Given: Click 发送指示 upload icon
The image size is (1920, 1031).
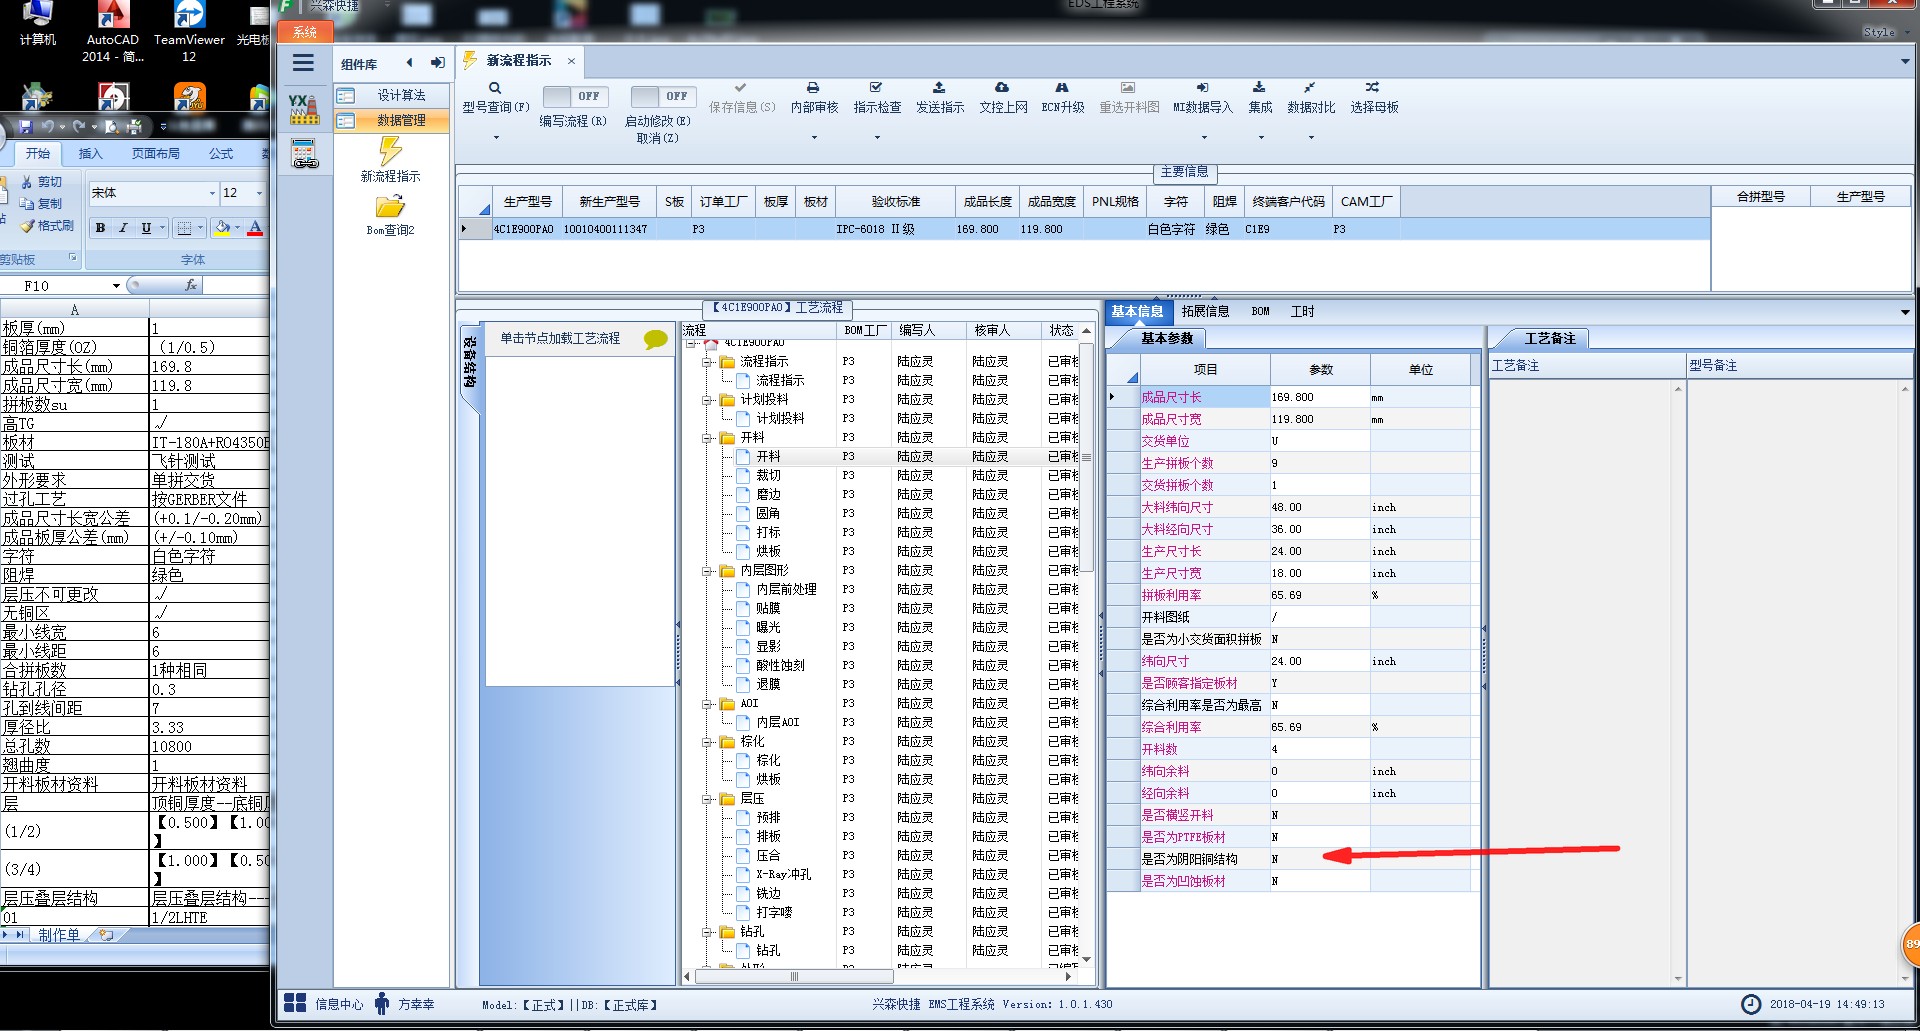Looking at the screenshot, I should click(x=939, y=88).
